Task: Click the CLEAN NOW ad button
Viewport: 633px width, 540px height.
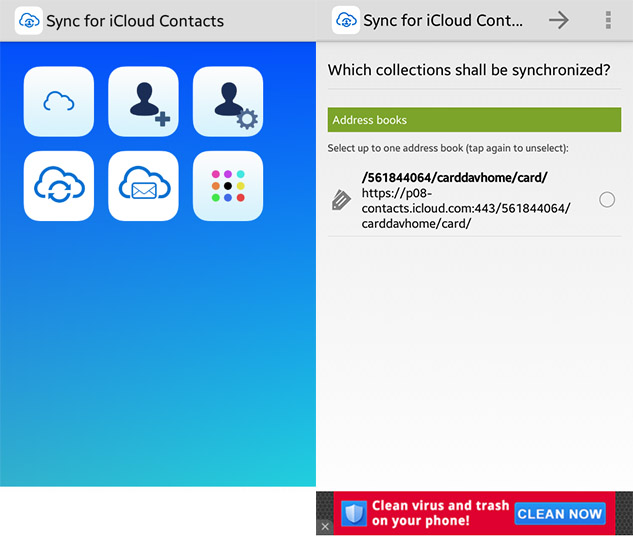Action: 560,513
